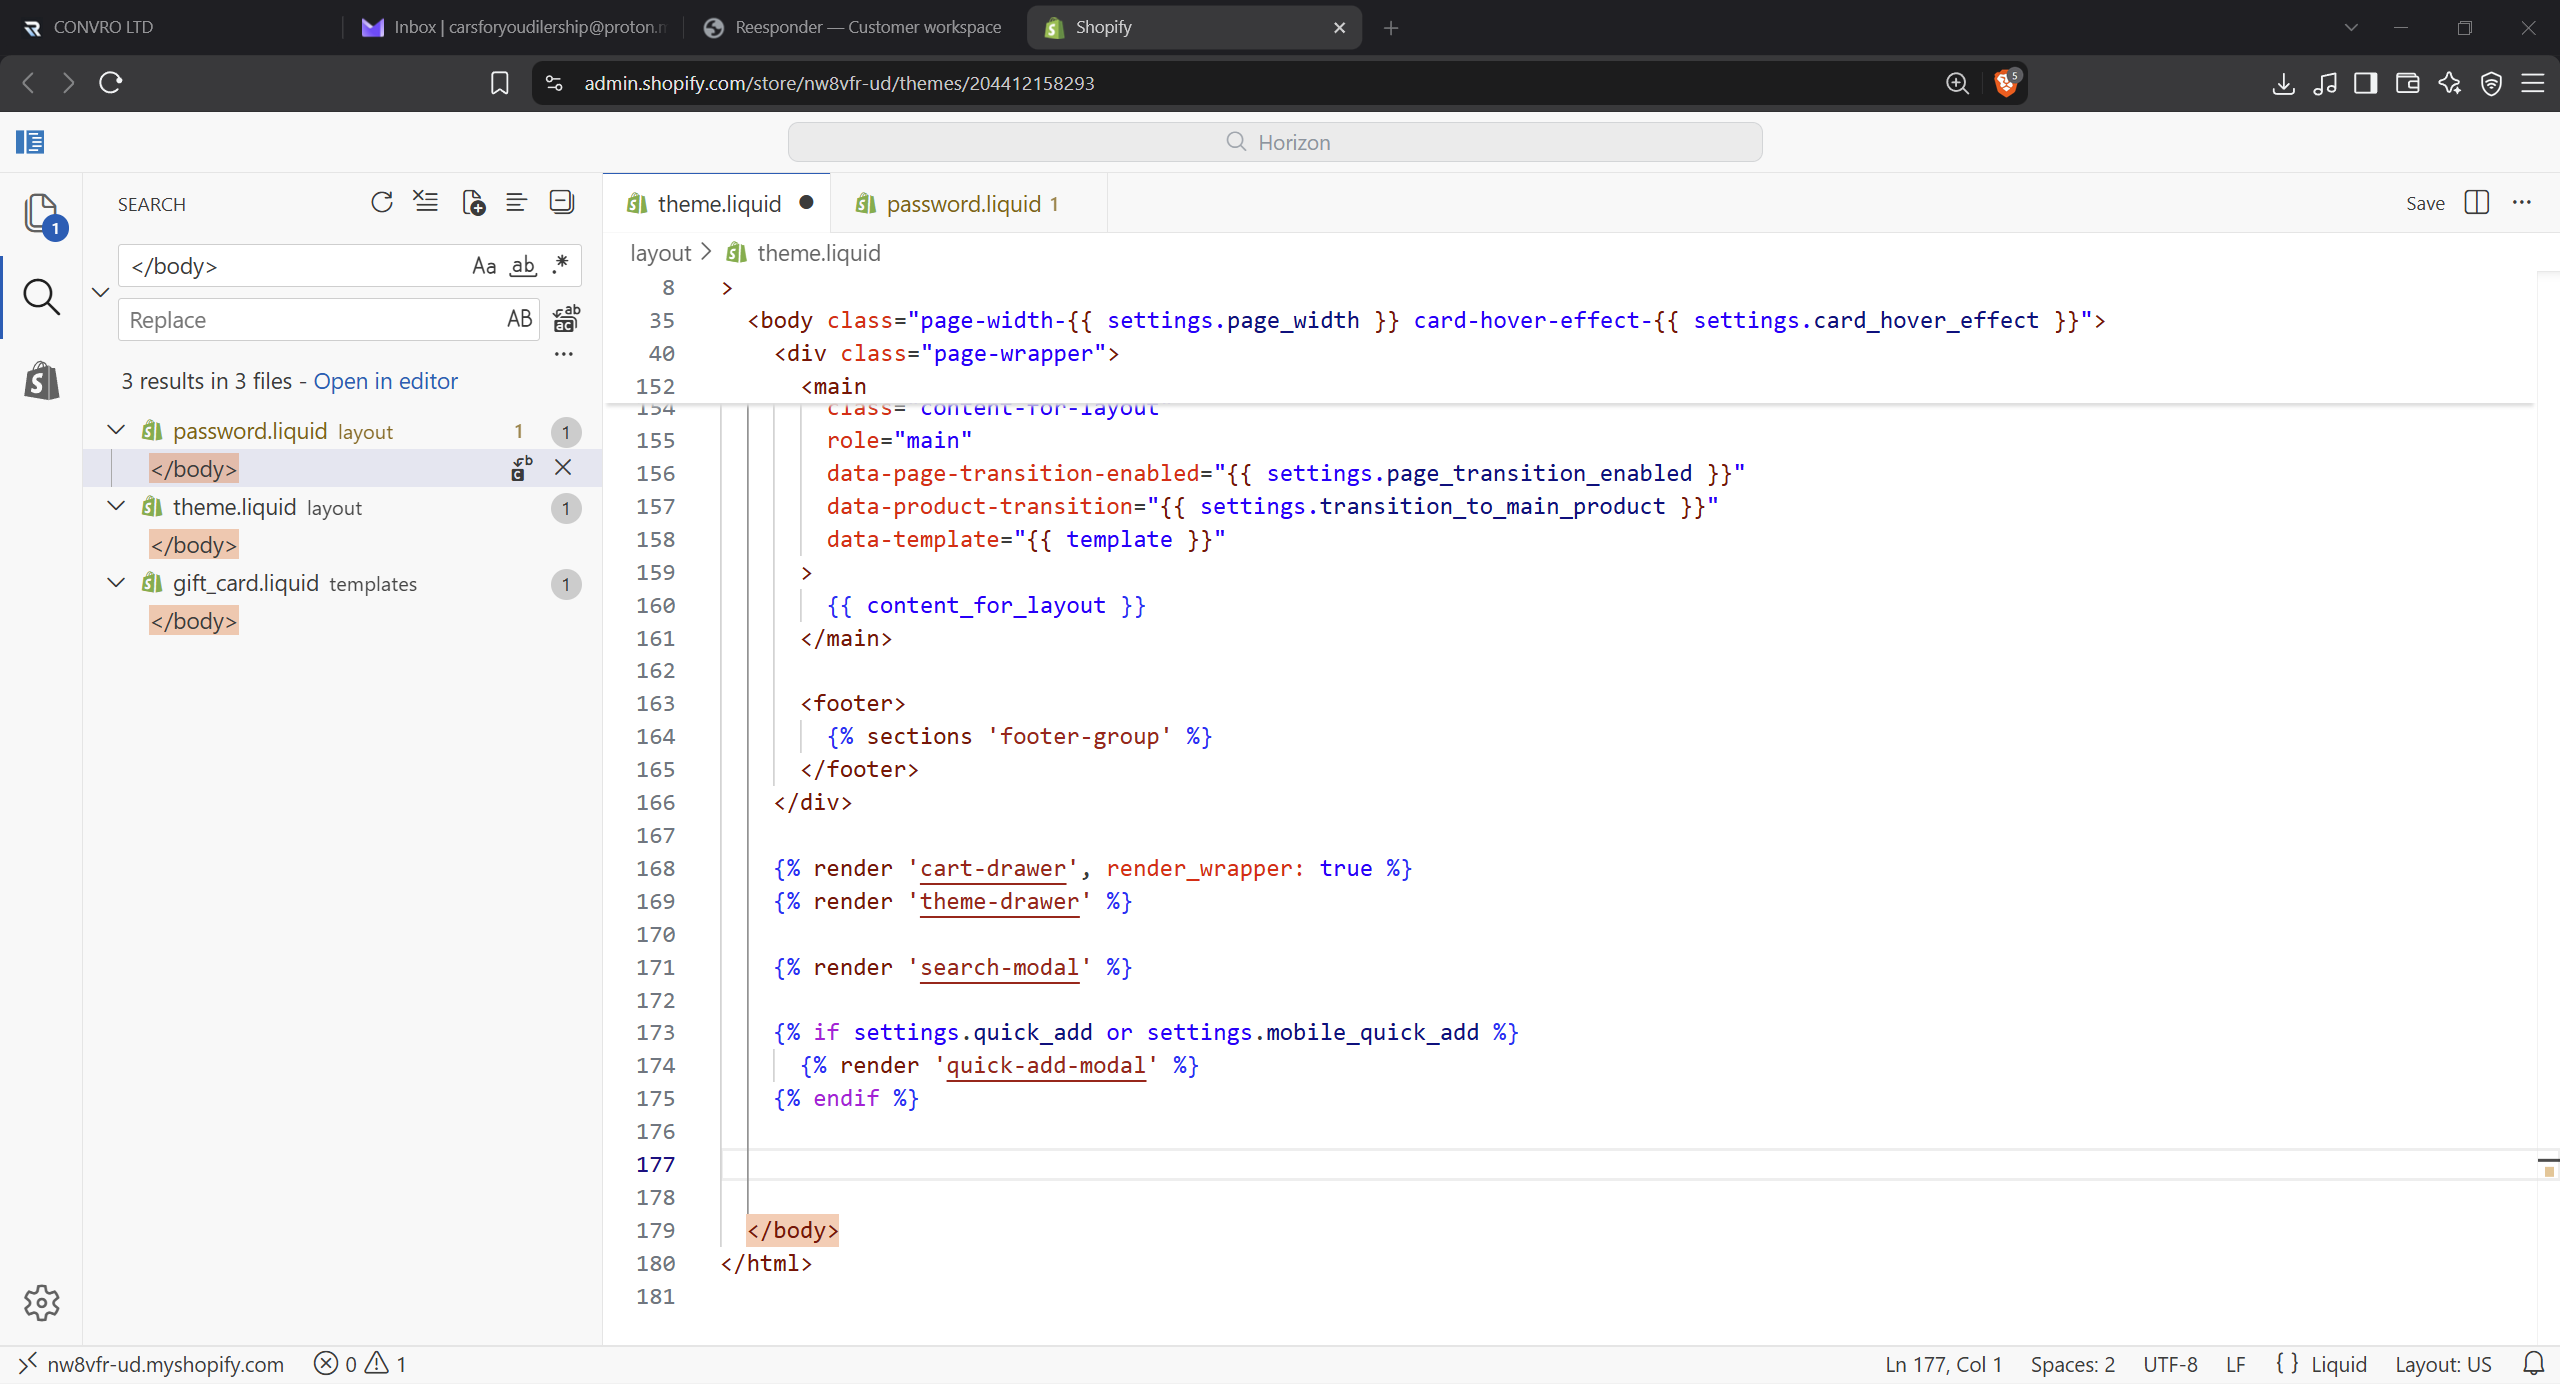The image size is (2560, 1384).
Task: Open the notifications bell in status bar
Action: coord(2534,1364)
